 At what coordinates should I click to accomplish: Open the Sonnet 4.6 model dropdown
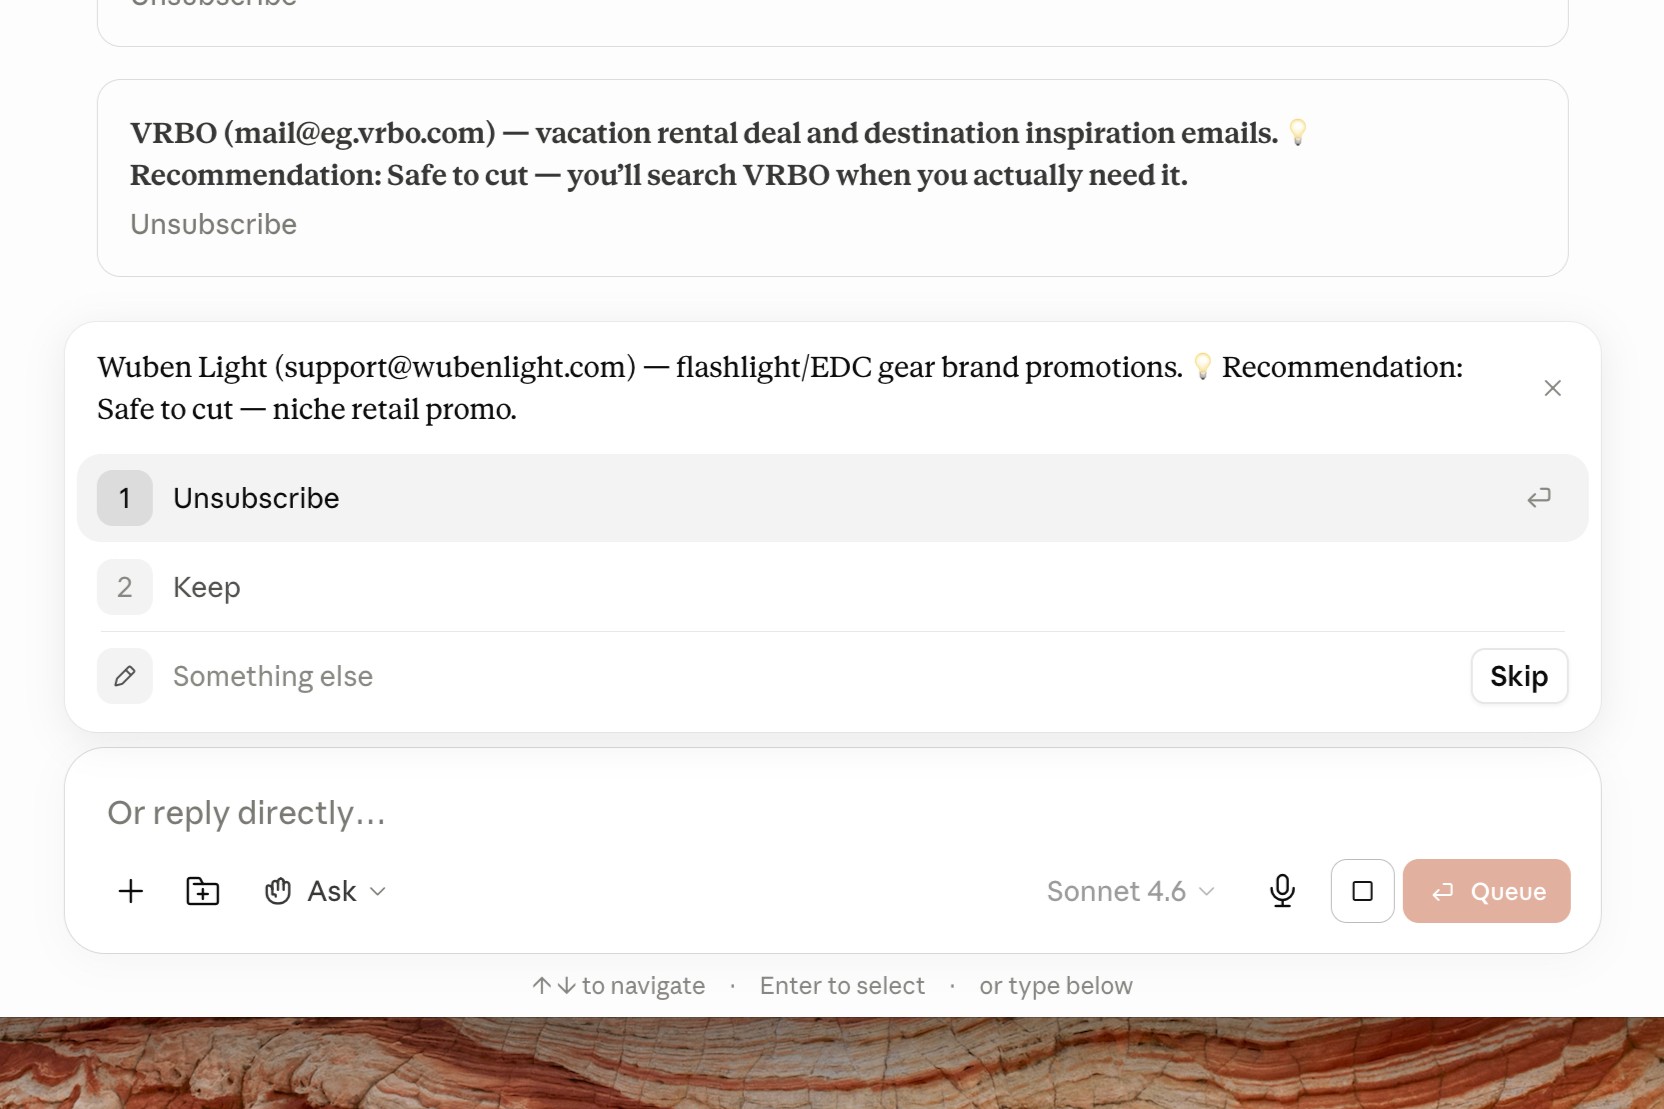click(1131, 891)
